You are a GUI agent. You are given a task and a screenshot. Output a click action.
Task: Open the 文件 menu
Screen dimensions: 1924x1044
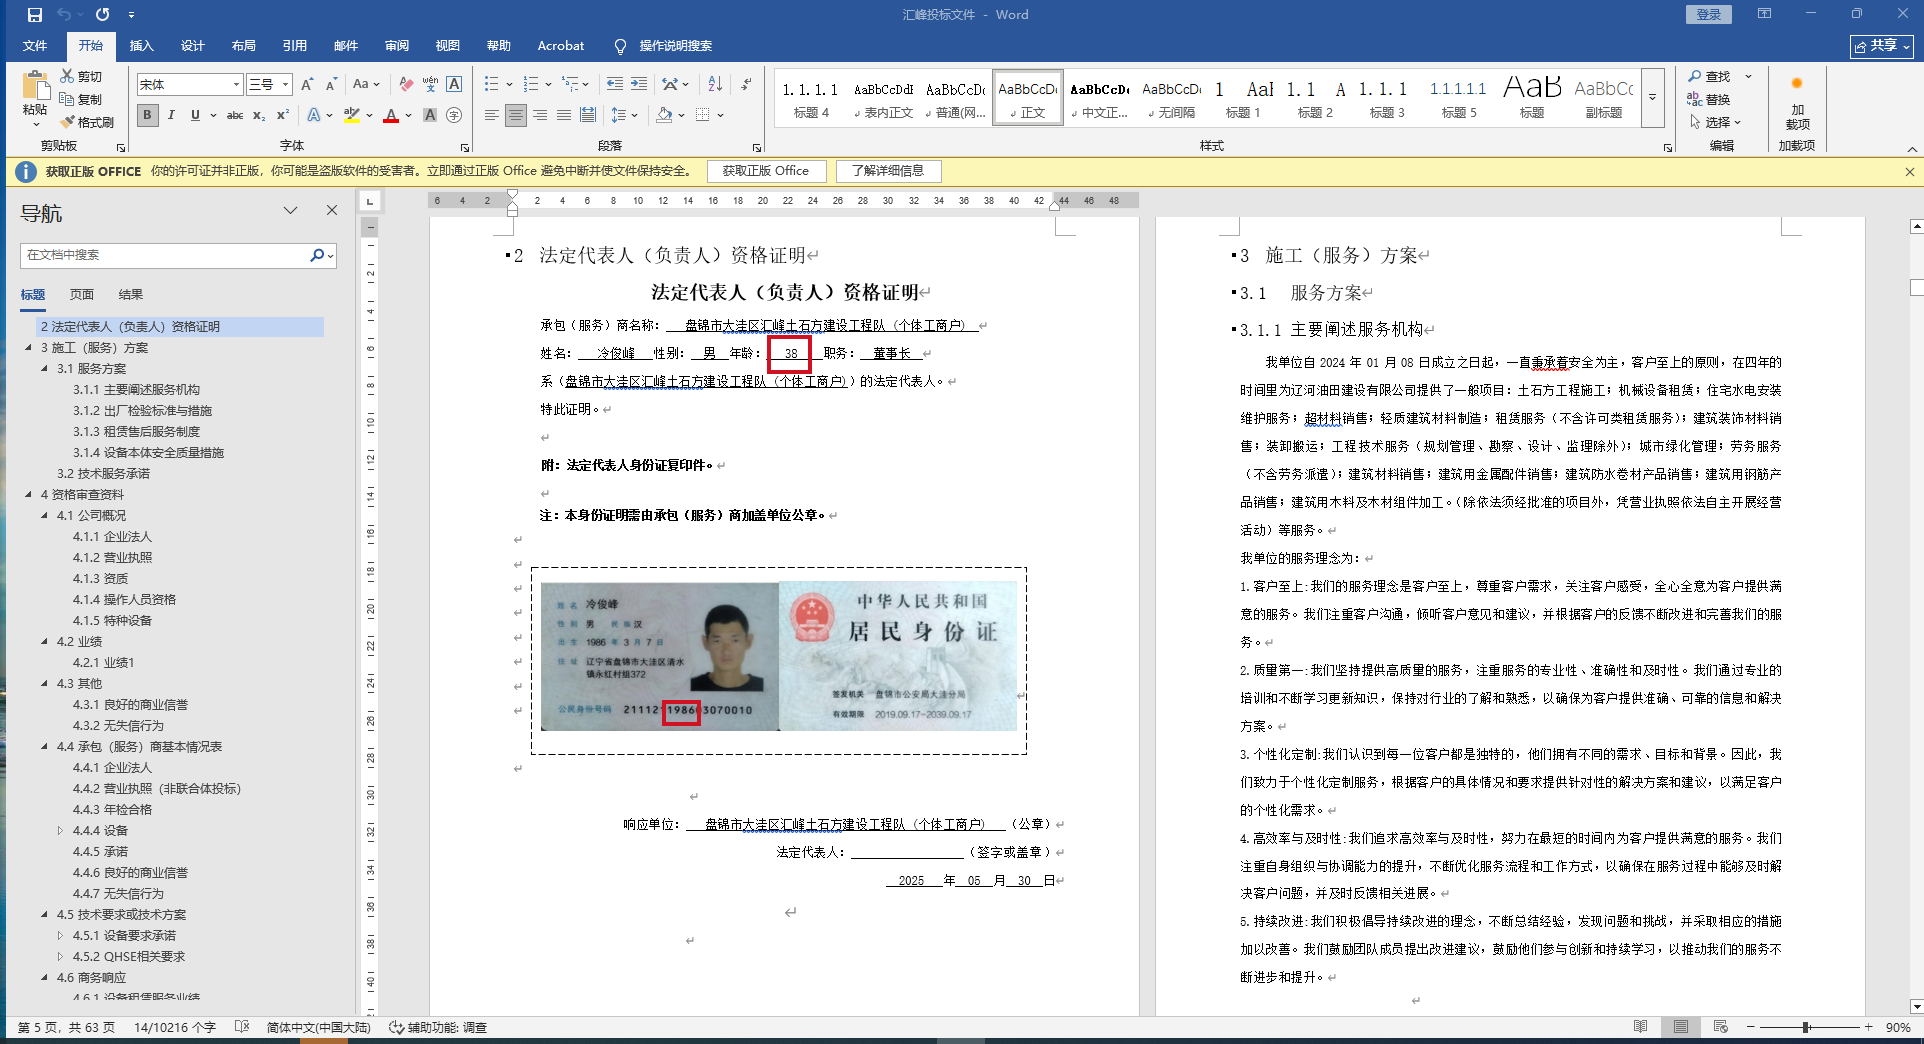[35, 46]
